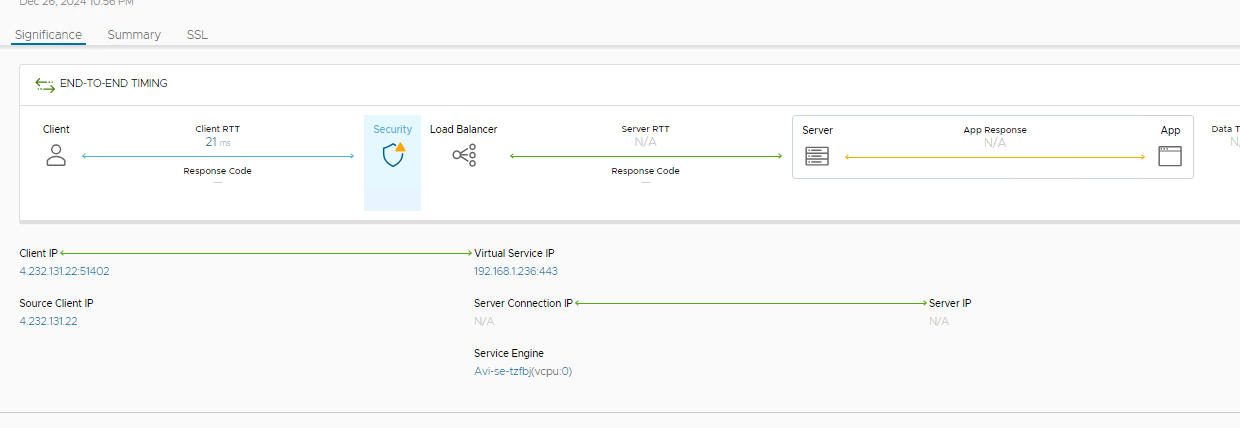This screenshot has height=428, width=1240.
Task: Click the Server IP label
Action: click(950, 303)
